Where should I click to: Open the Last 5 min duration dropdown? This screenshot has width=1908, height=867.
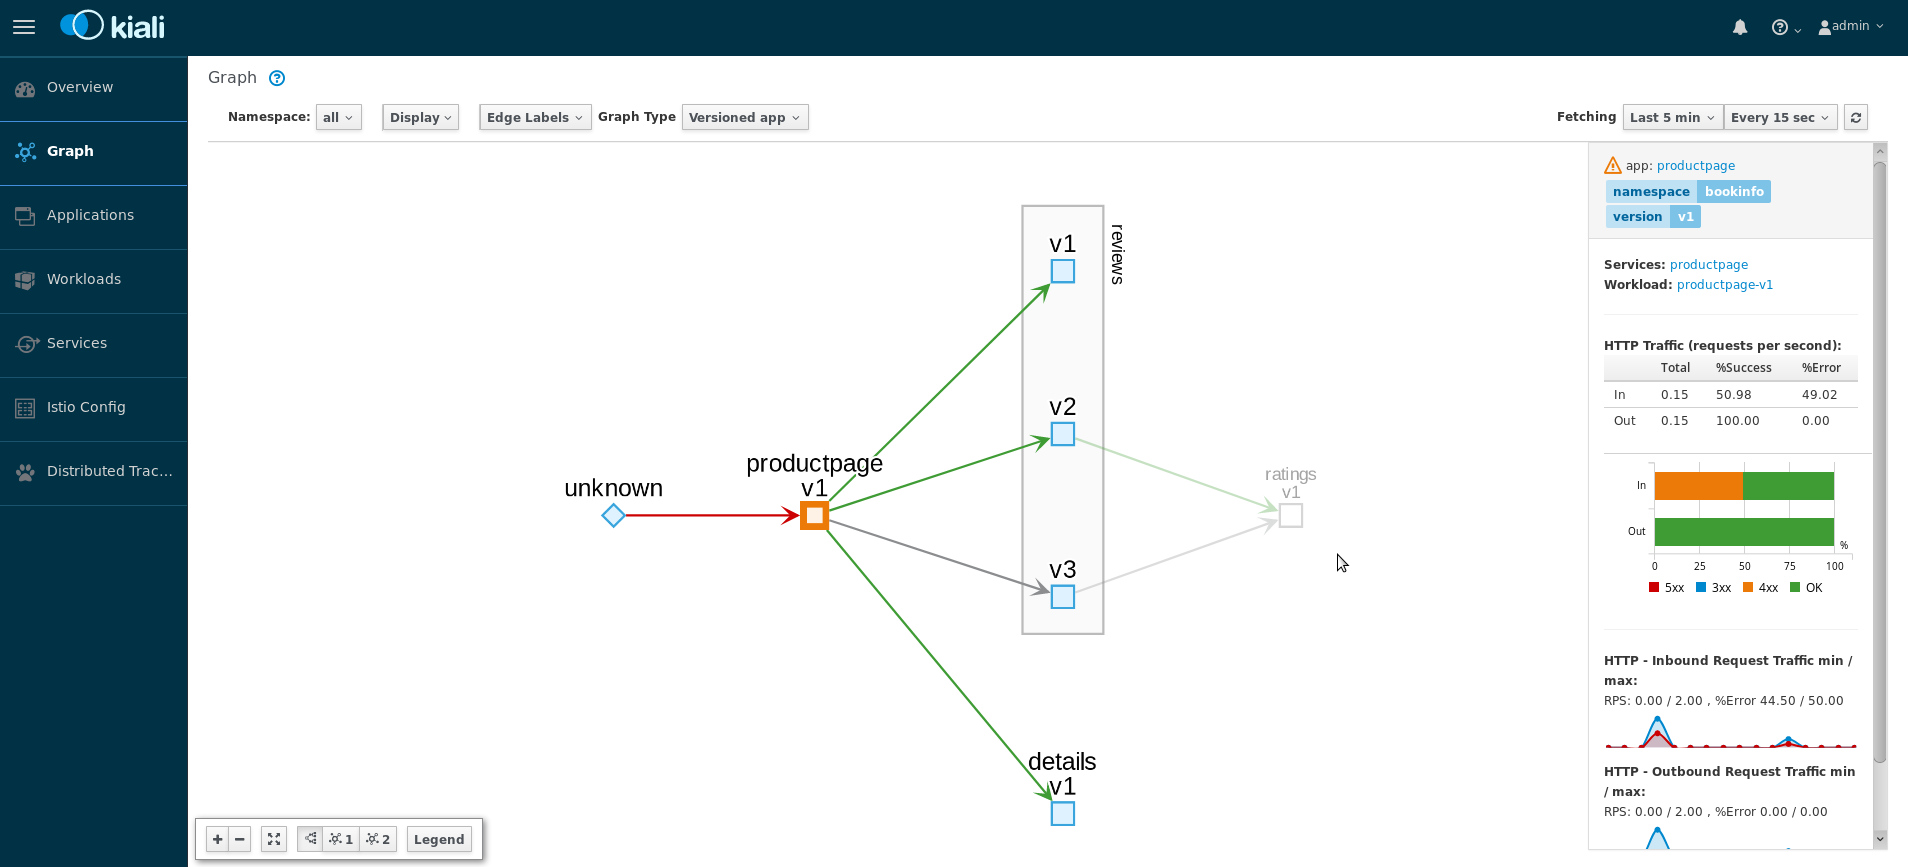(x=1671, y=118)
